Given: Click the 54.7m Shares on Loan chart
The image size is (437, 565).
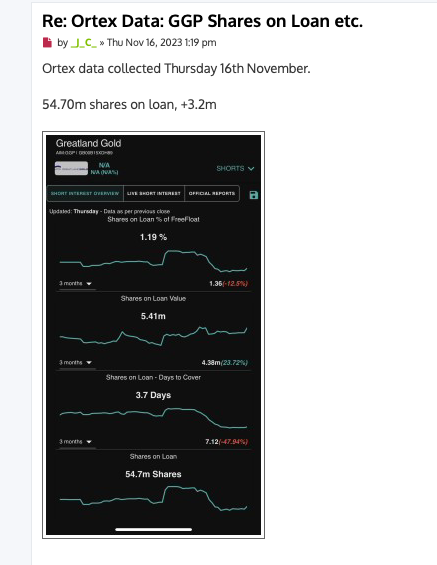Looking at the screenshot, I should (x=153, y=498).
